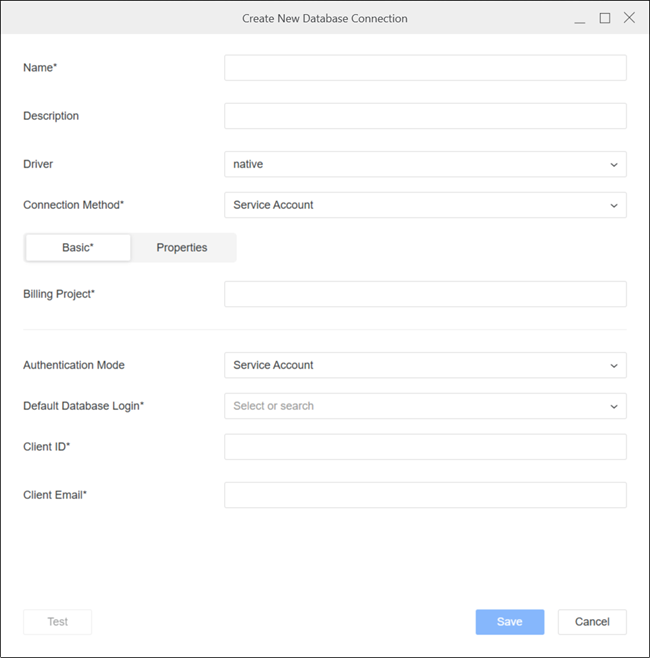Focus the Billing Project field
This screenshot has height=658, width=650.
pyautogui.click(x=425, y=294)
